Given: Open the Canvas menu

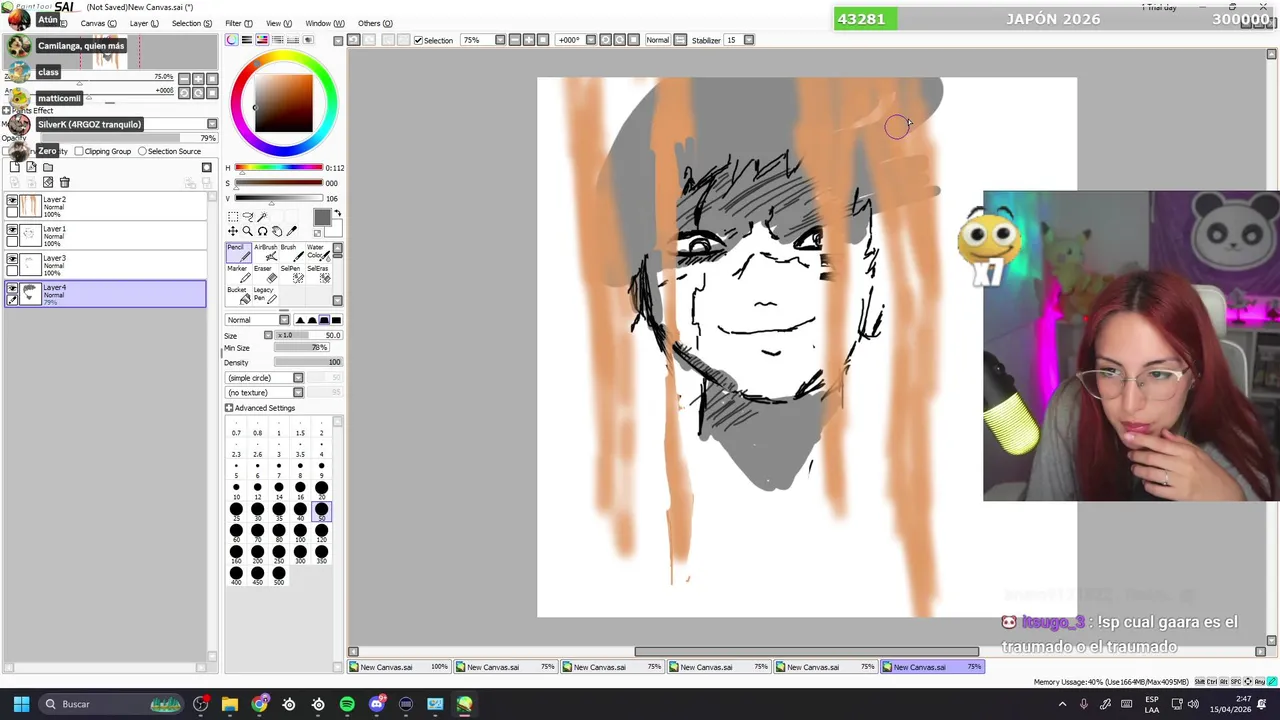Looking at the screenshot, I should 98,23.
